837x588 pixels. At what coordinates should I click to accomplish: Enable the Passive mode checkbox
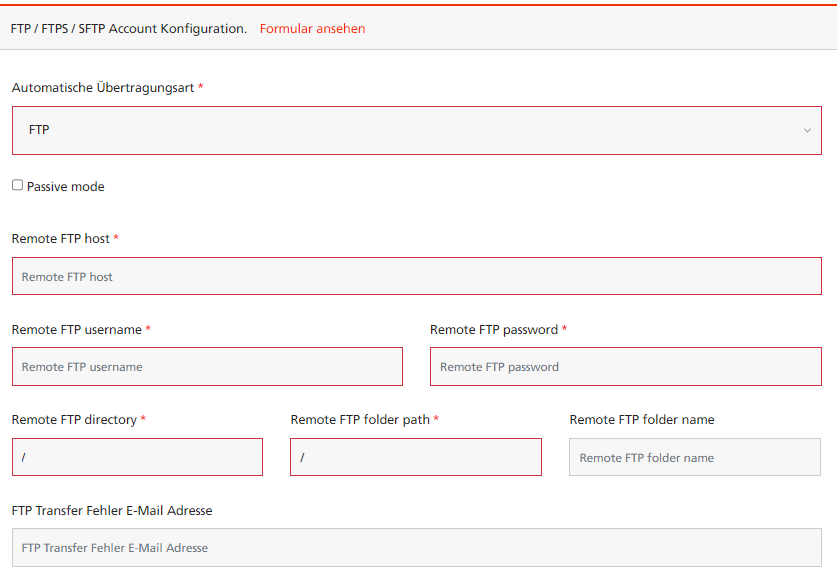tap(18, 185)
